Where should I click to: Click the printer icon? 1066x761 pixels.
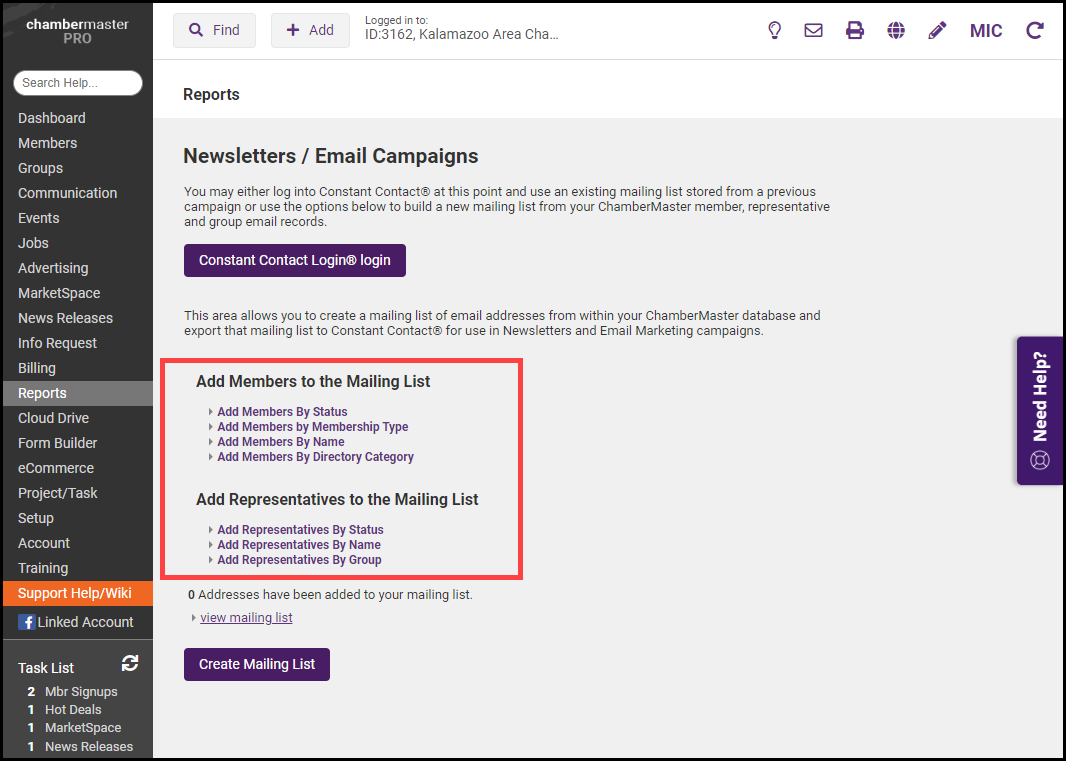click(x=855, y=30)
